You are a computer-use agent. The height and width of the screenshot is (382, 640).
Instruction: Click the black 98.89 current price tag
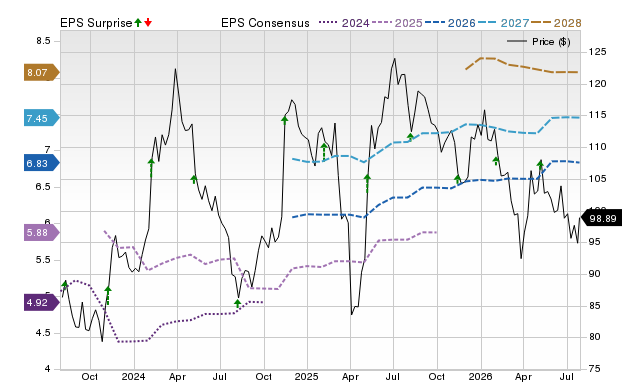601,218
